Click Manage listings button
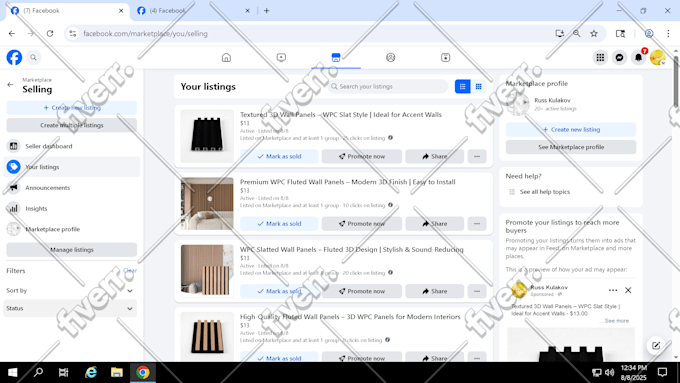 (72, 250)
